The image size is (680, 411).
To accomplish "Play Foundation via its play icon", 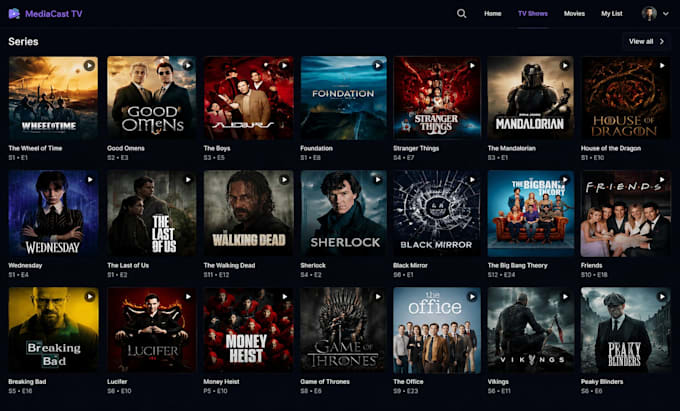I will (378, 65).
